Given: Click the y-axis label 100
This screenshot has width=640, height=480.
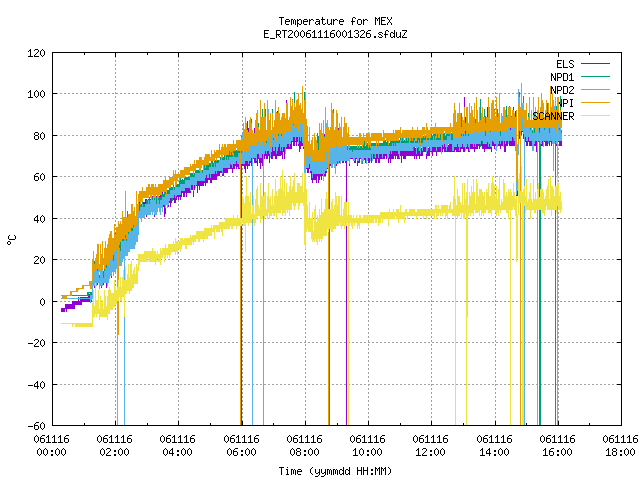Looking at the screenshot, I should pyautogui.click(x=36, y=94).
